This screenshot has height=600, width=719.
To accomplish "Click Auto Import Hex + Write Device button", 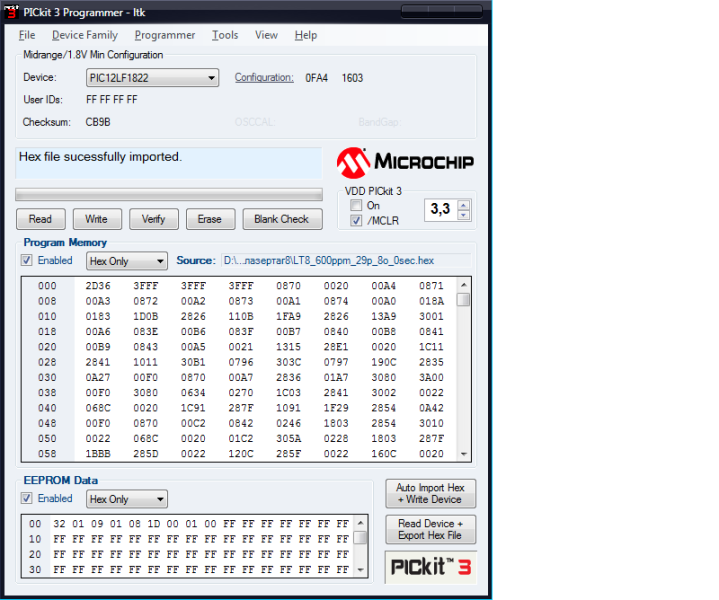I will (x=431, y=494).
